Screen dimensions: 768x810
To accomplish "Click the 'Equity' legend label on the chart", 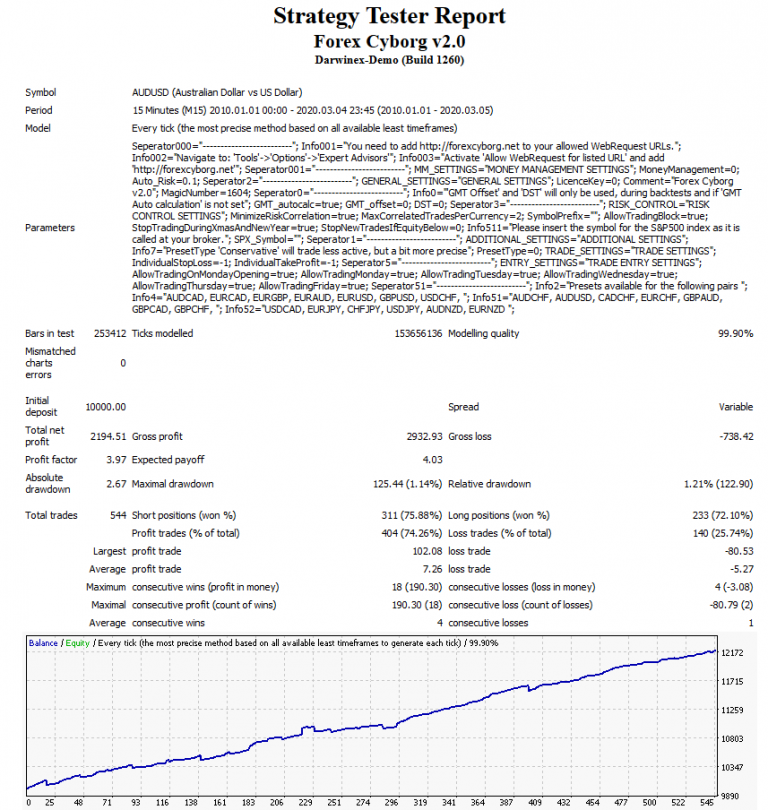I will click(x=77, y=643).
